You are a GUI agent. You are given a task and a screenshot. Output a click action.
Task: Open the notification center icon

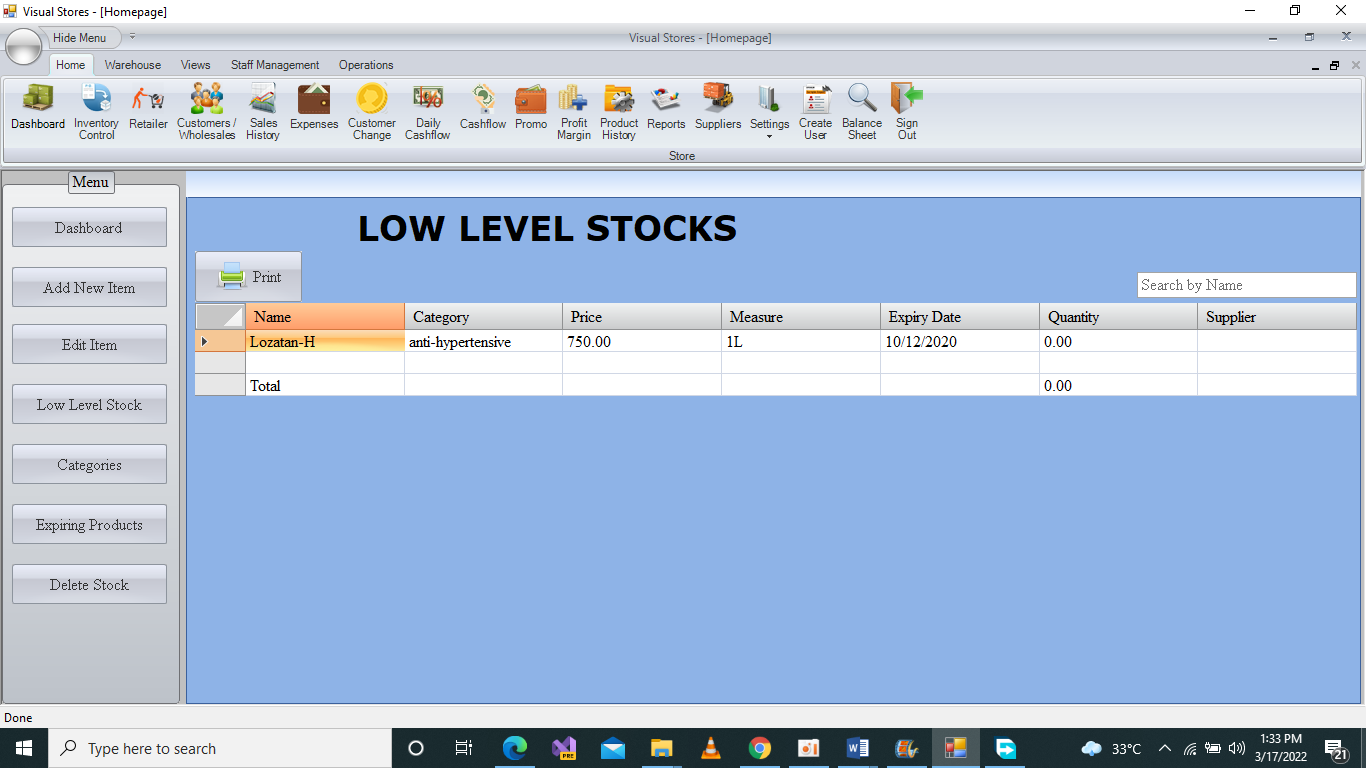1335,748
